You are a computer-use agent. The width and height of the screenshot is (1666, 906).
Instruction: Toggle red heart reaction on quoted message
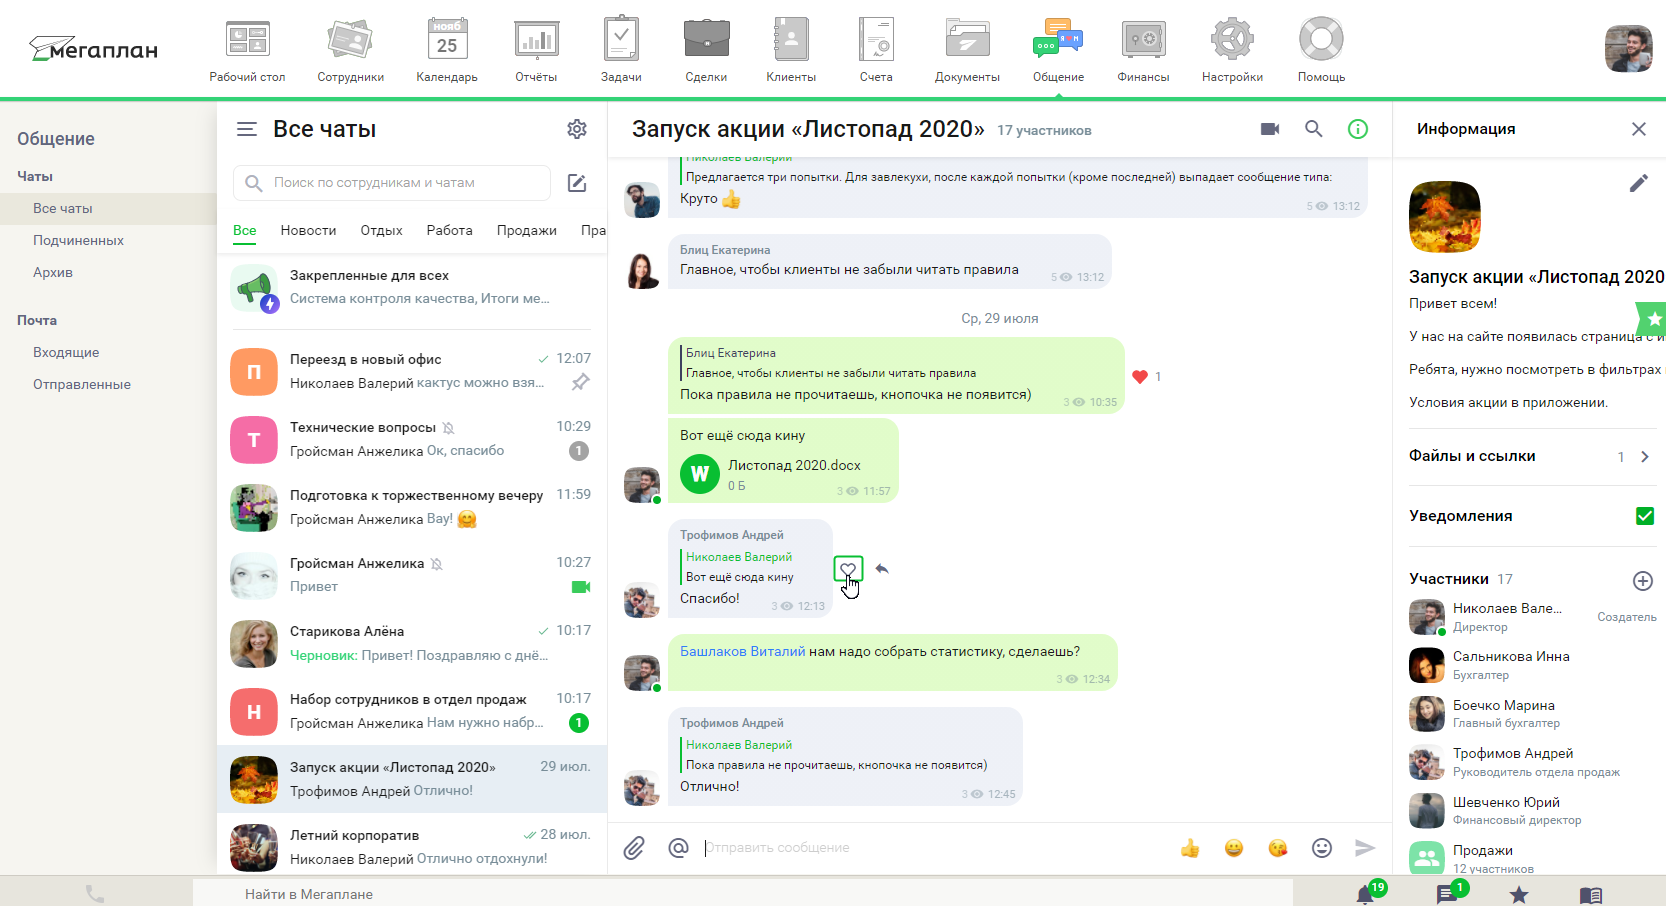pos(1140,377)
